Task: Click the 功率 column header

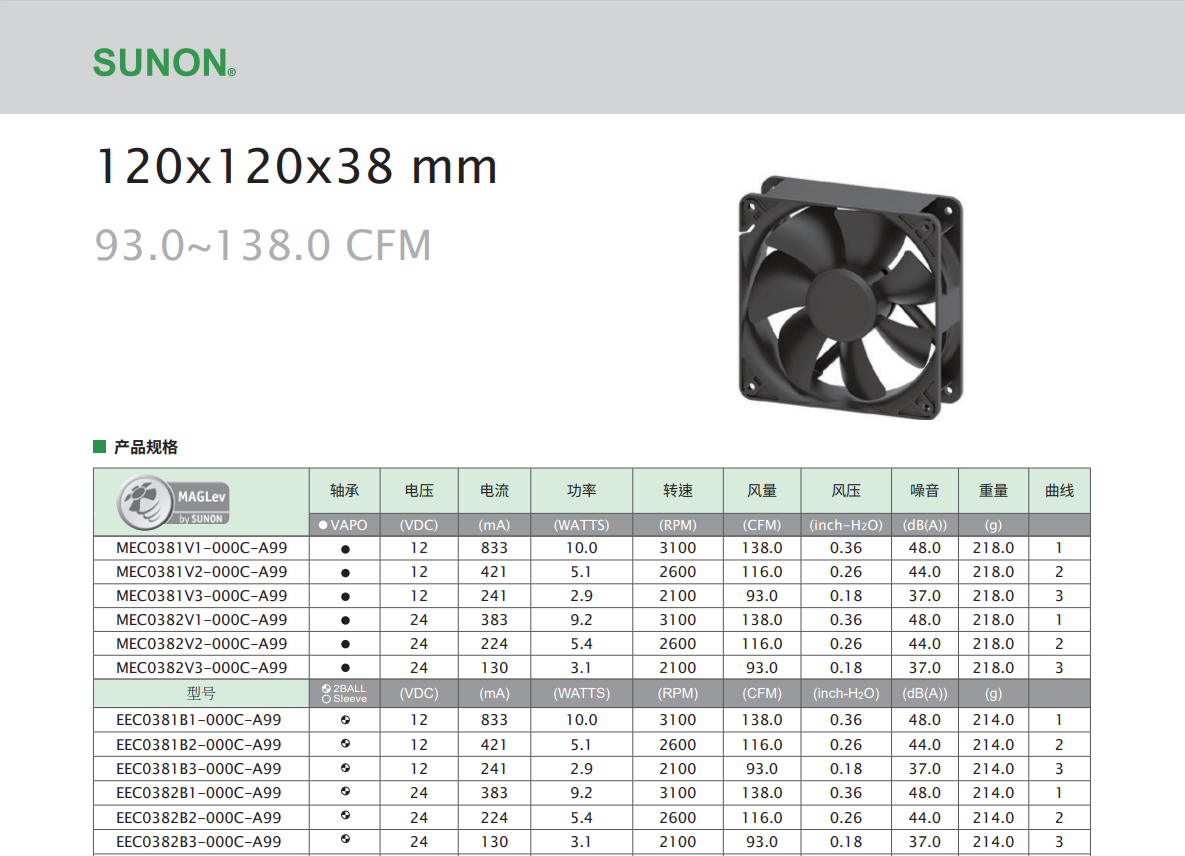Action: pos(581,491)
